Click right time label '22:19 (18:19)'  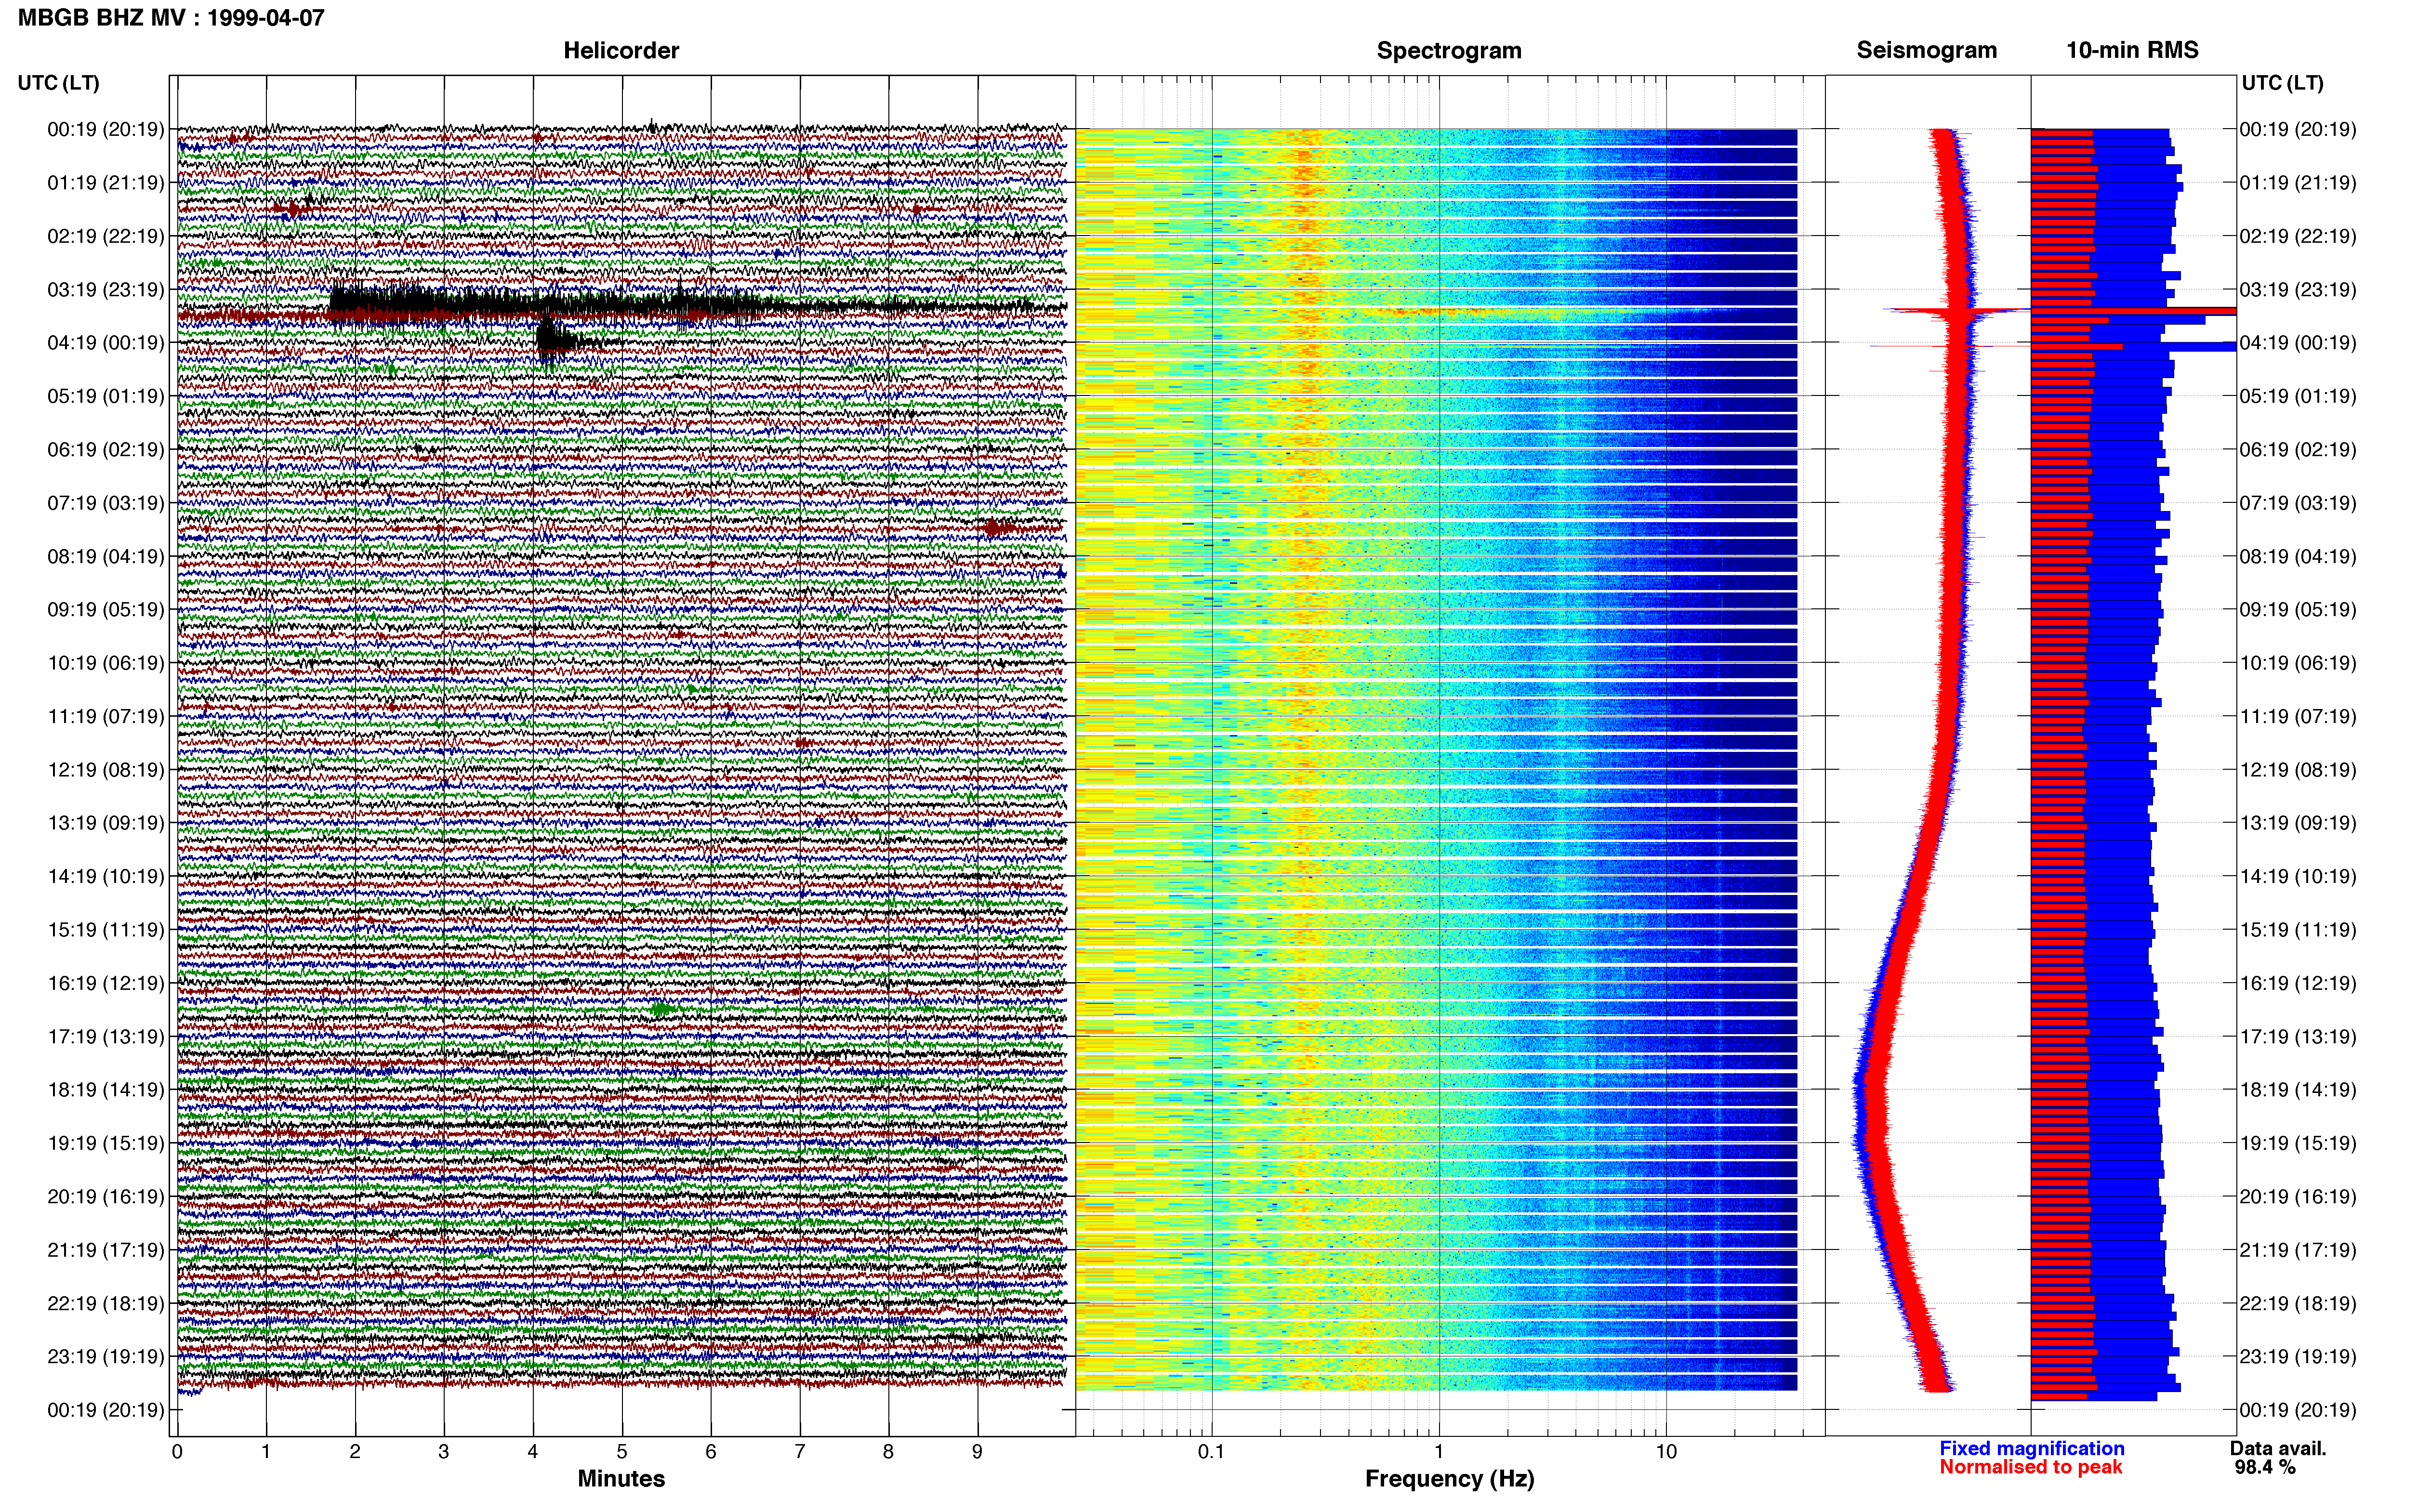pyautogui.click(x=2298, y=1304)
